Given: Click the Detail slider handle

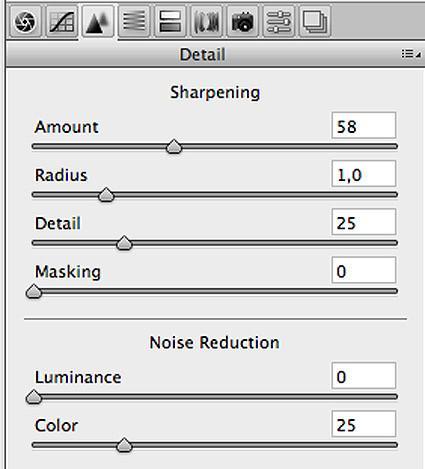Looking at the screenshot, I should coord(124,243).
